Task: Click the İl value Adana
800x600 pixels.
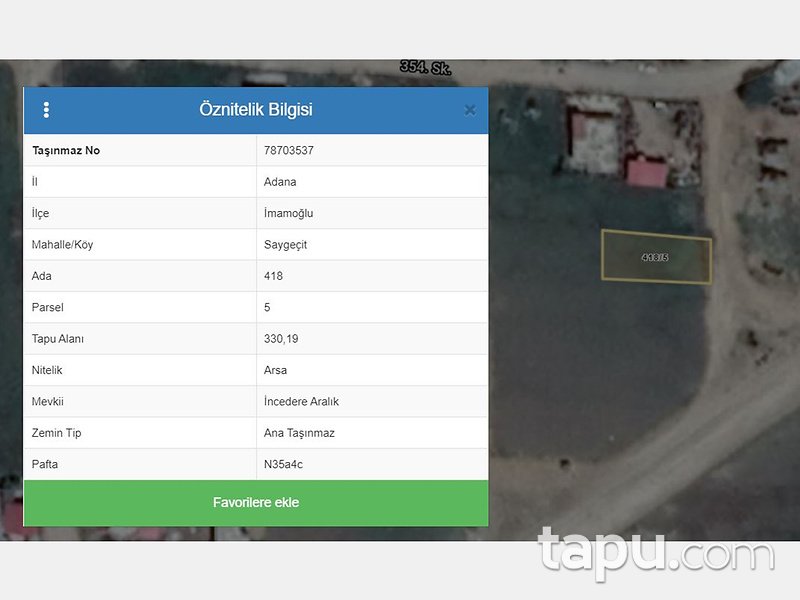Action: click(x=280, y=182)
